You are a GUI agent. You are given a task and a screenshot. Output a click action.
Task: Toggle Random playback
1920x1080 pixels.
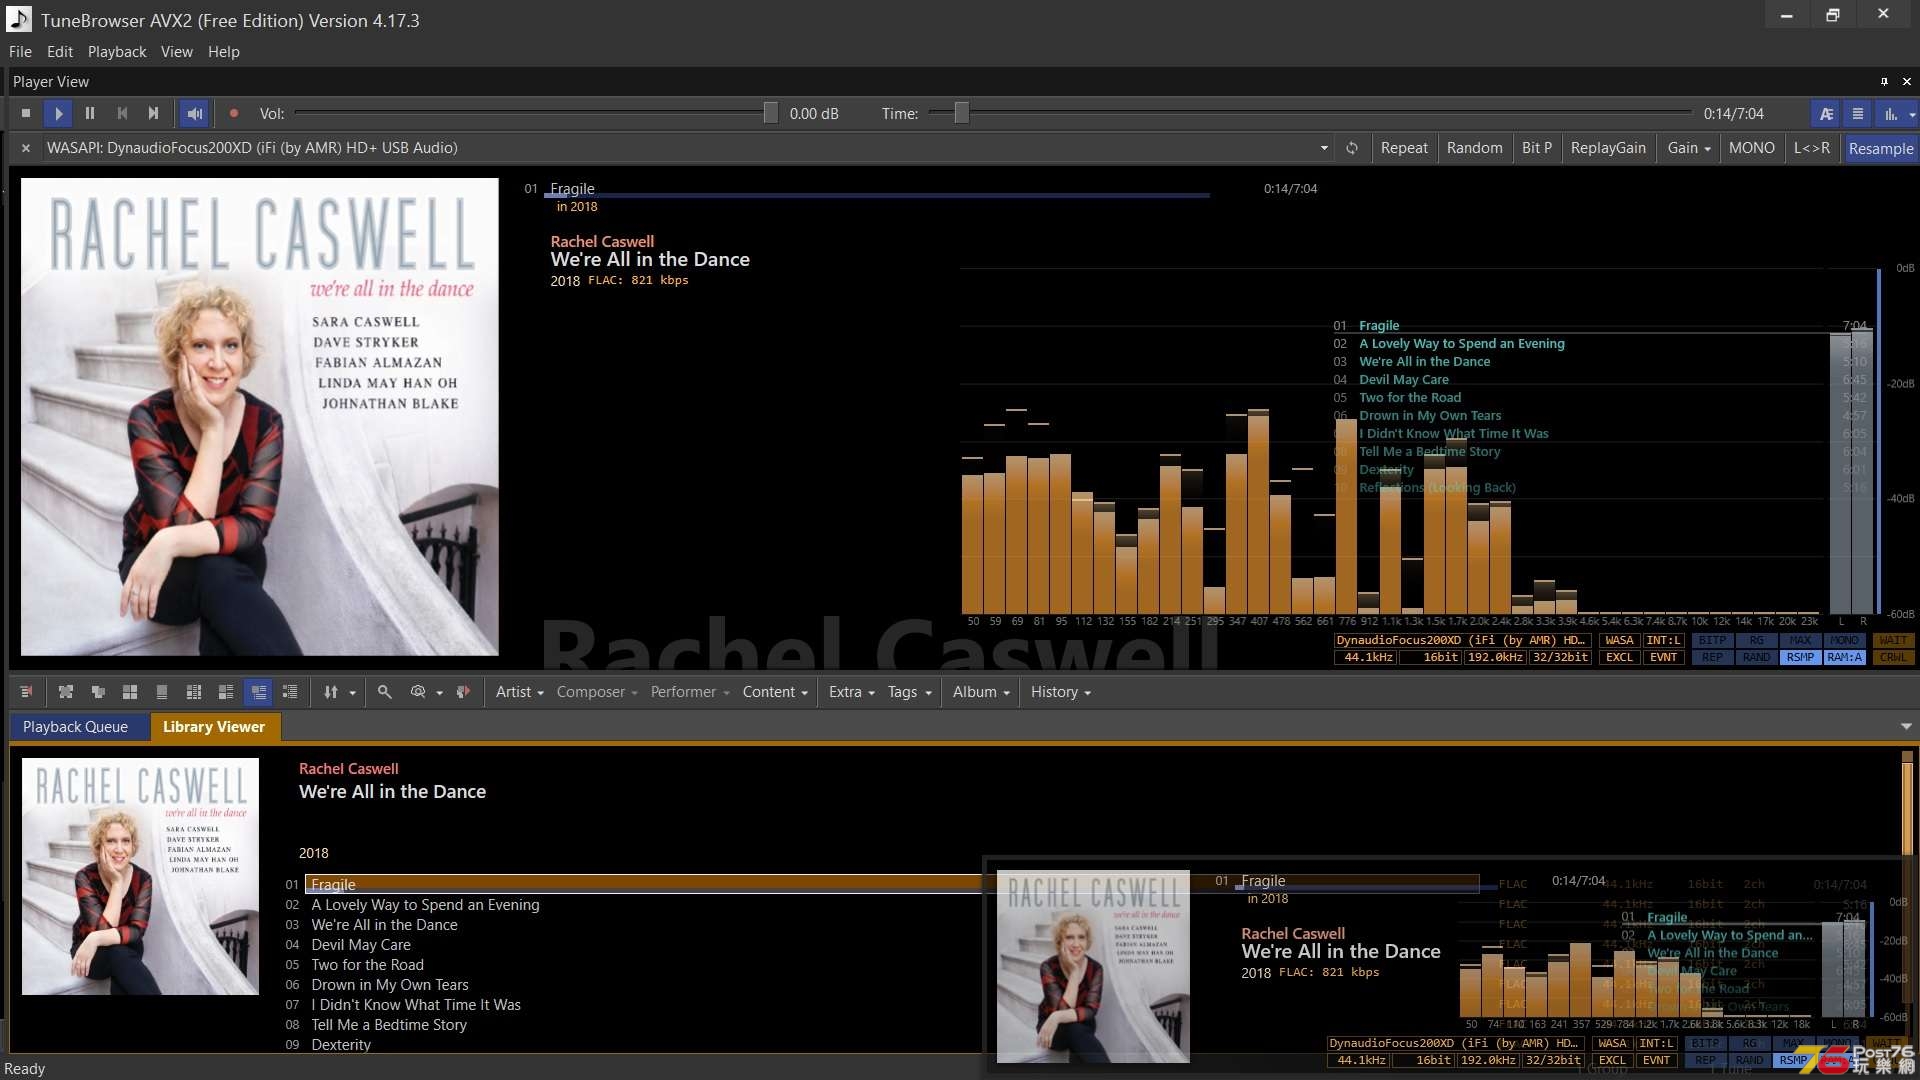1474,148
